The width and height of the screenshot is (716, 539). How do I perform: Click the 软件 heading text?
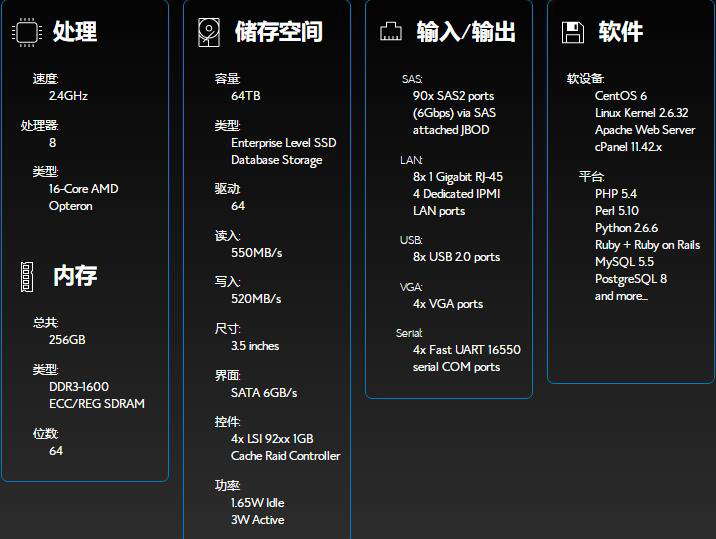(x=620, y=32)
